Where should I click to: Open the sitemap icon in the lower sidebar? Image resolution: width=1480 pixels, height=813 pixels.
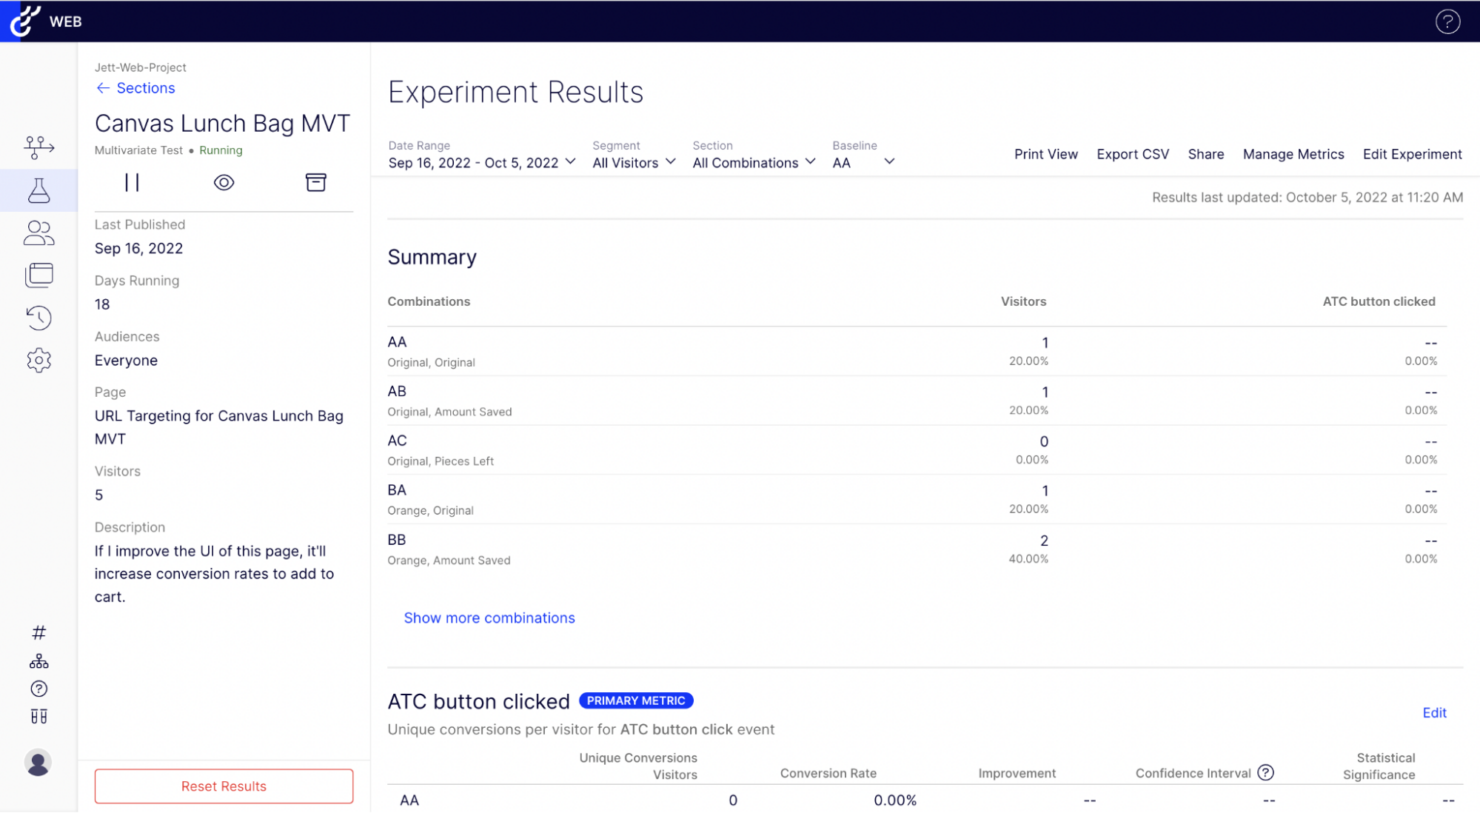(38, 660)
